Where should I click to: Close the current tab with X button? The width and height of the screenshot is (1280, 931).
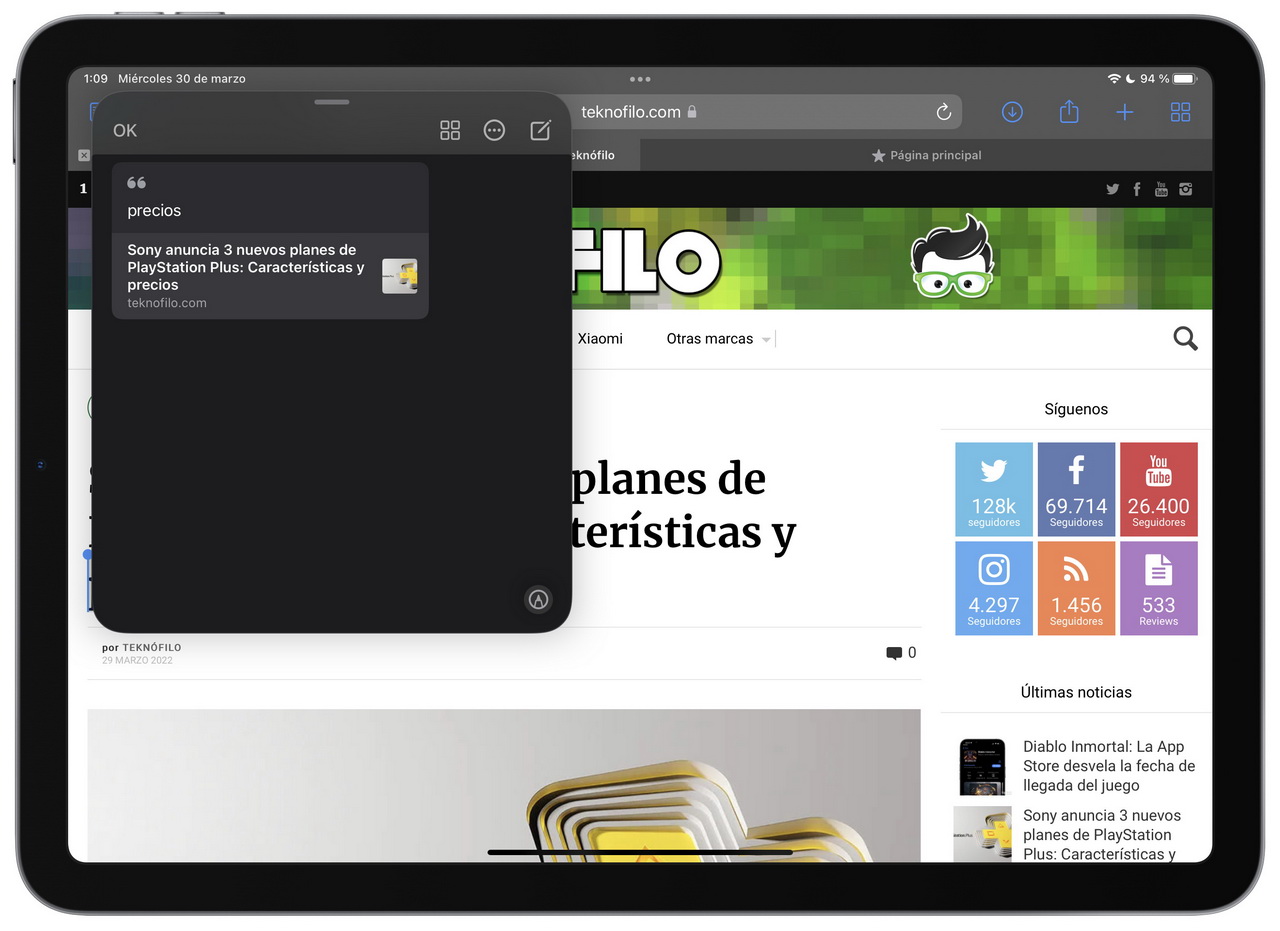pyautogui.click(x=83, y=155)
